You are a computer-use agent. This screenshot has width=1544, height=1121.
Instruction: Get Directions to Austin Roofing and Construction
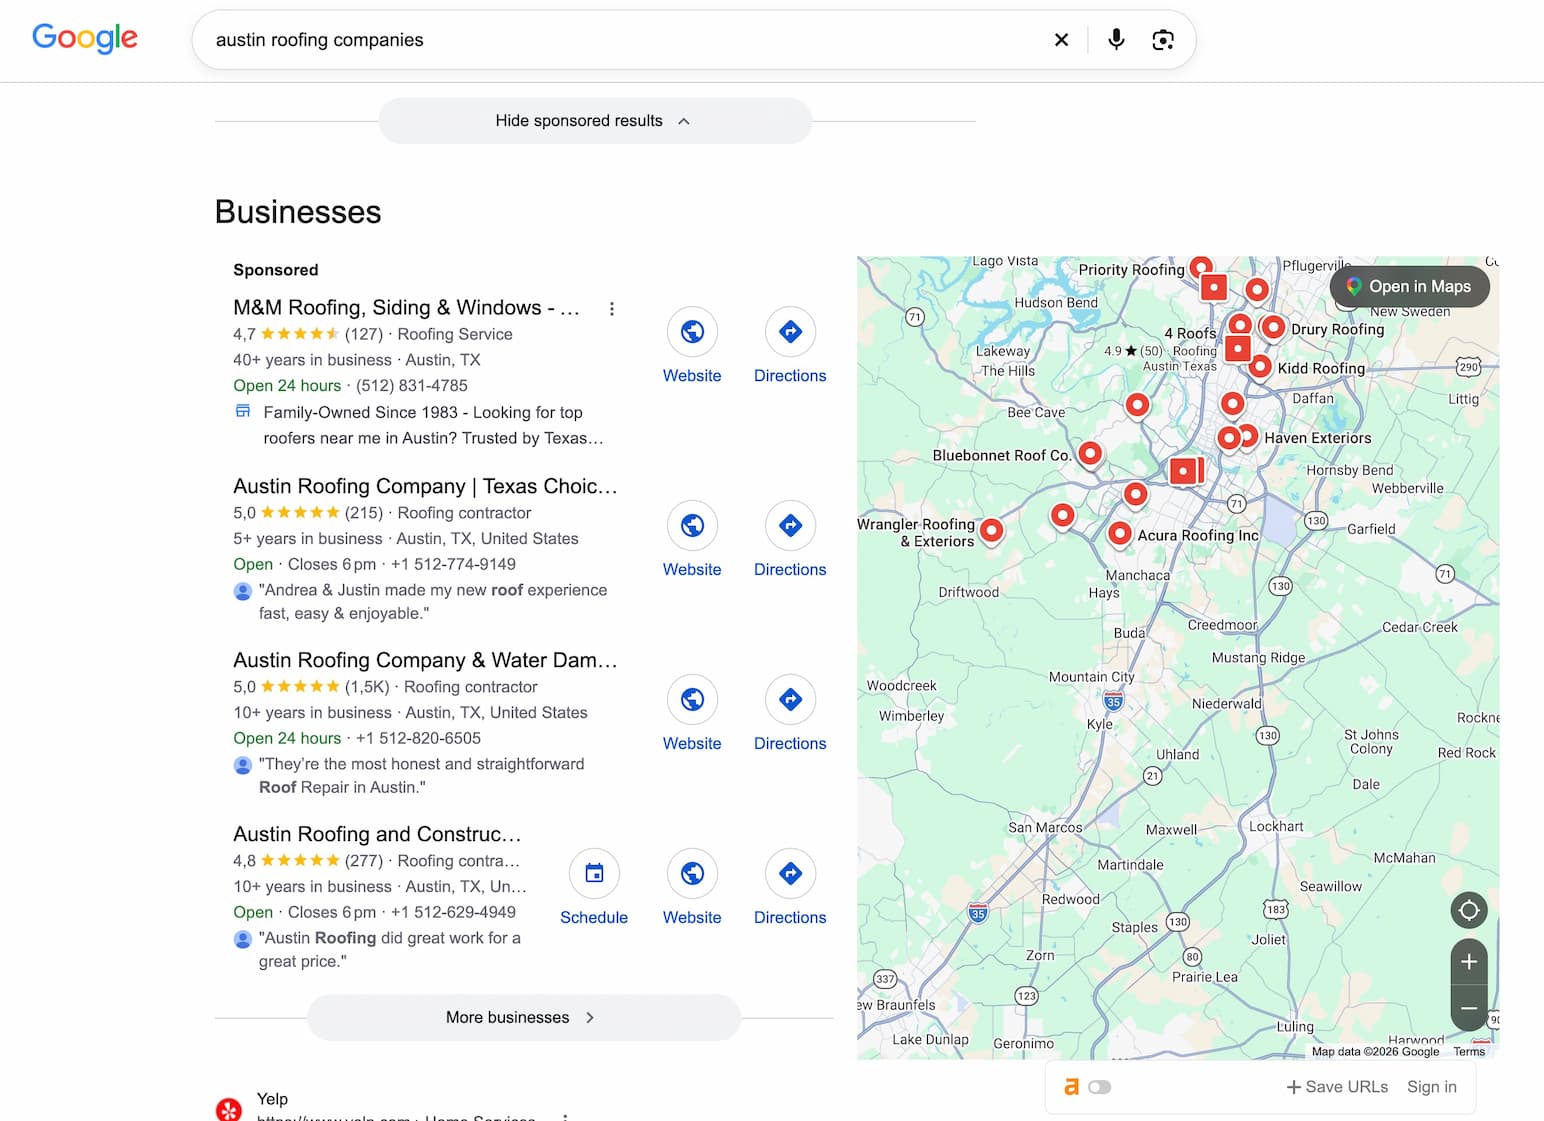790,888
